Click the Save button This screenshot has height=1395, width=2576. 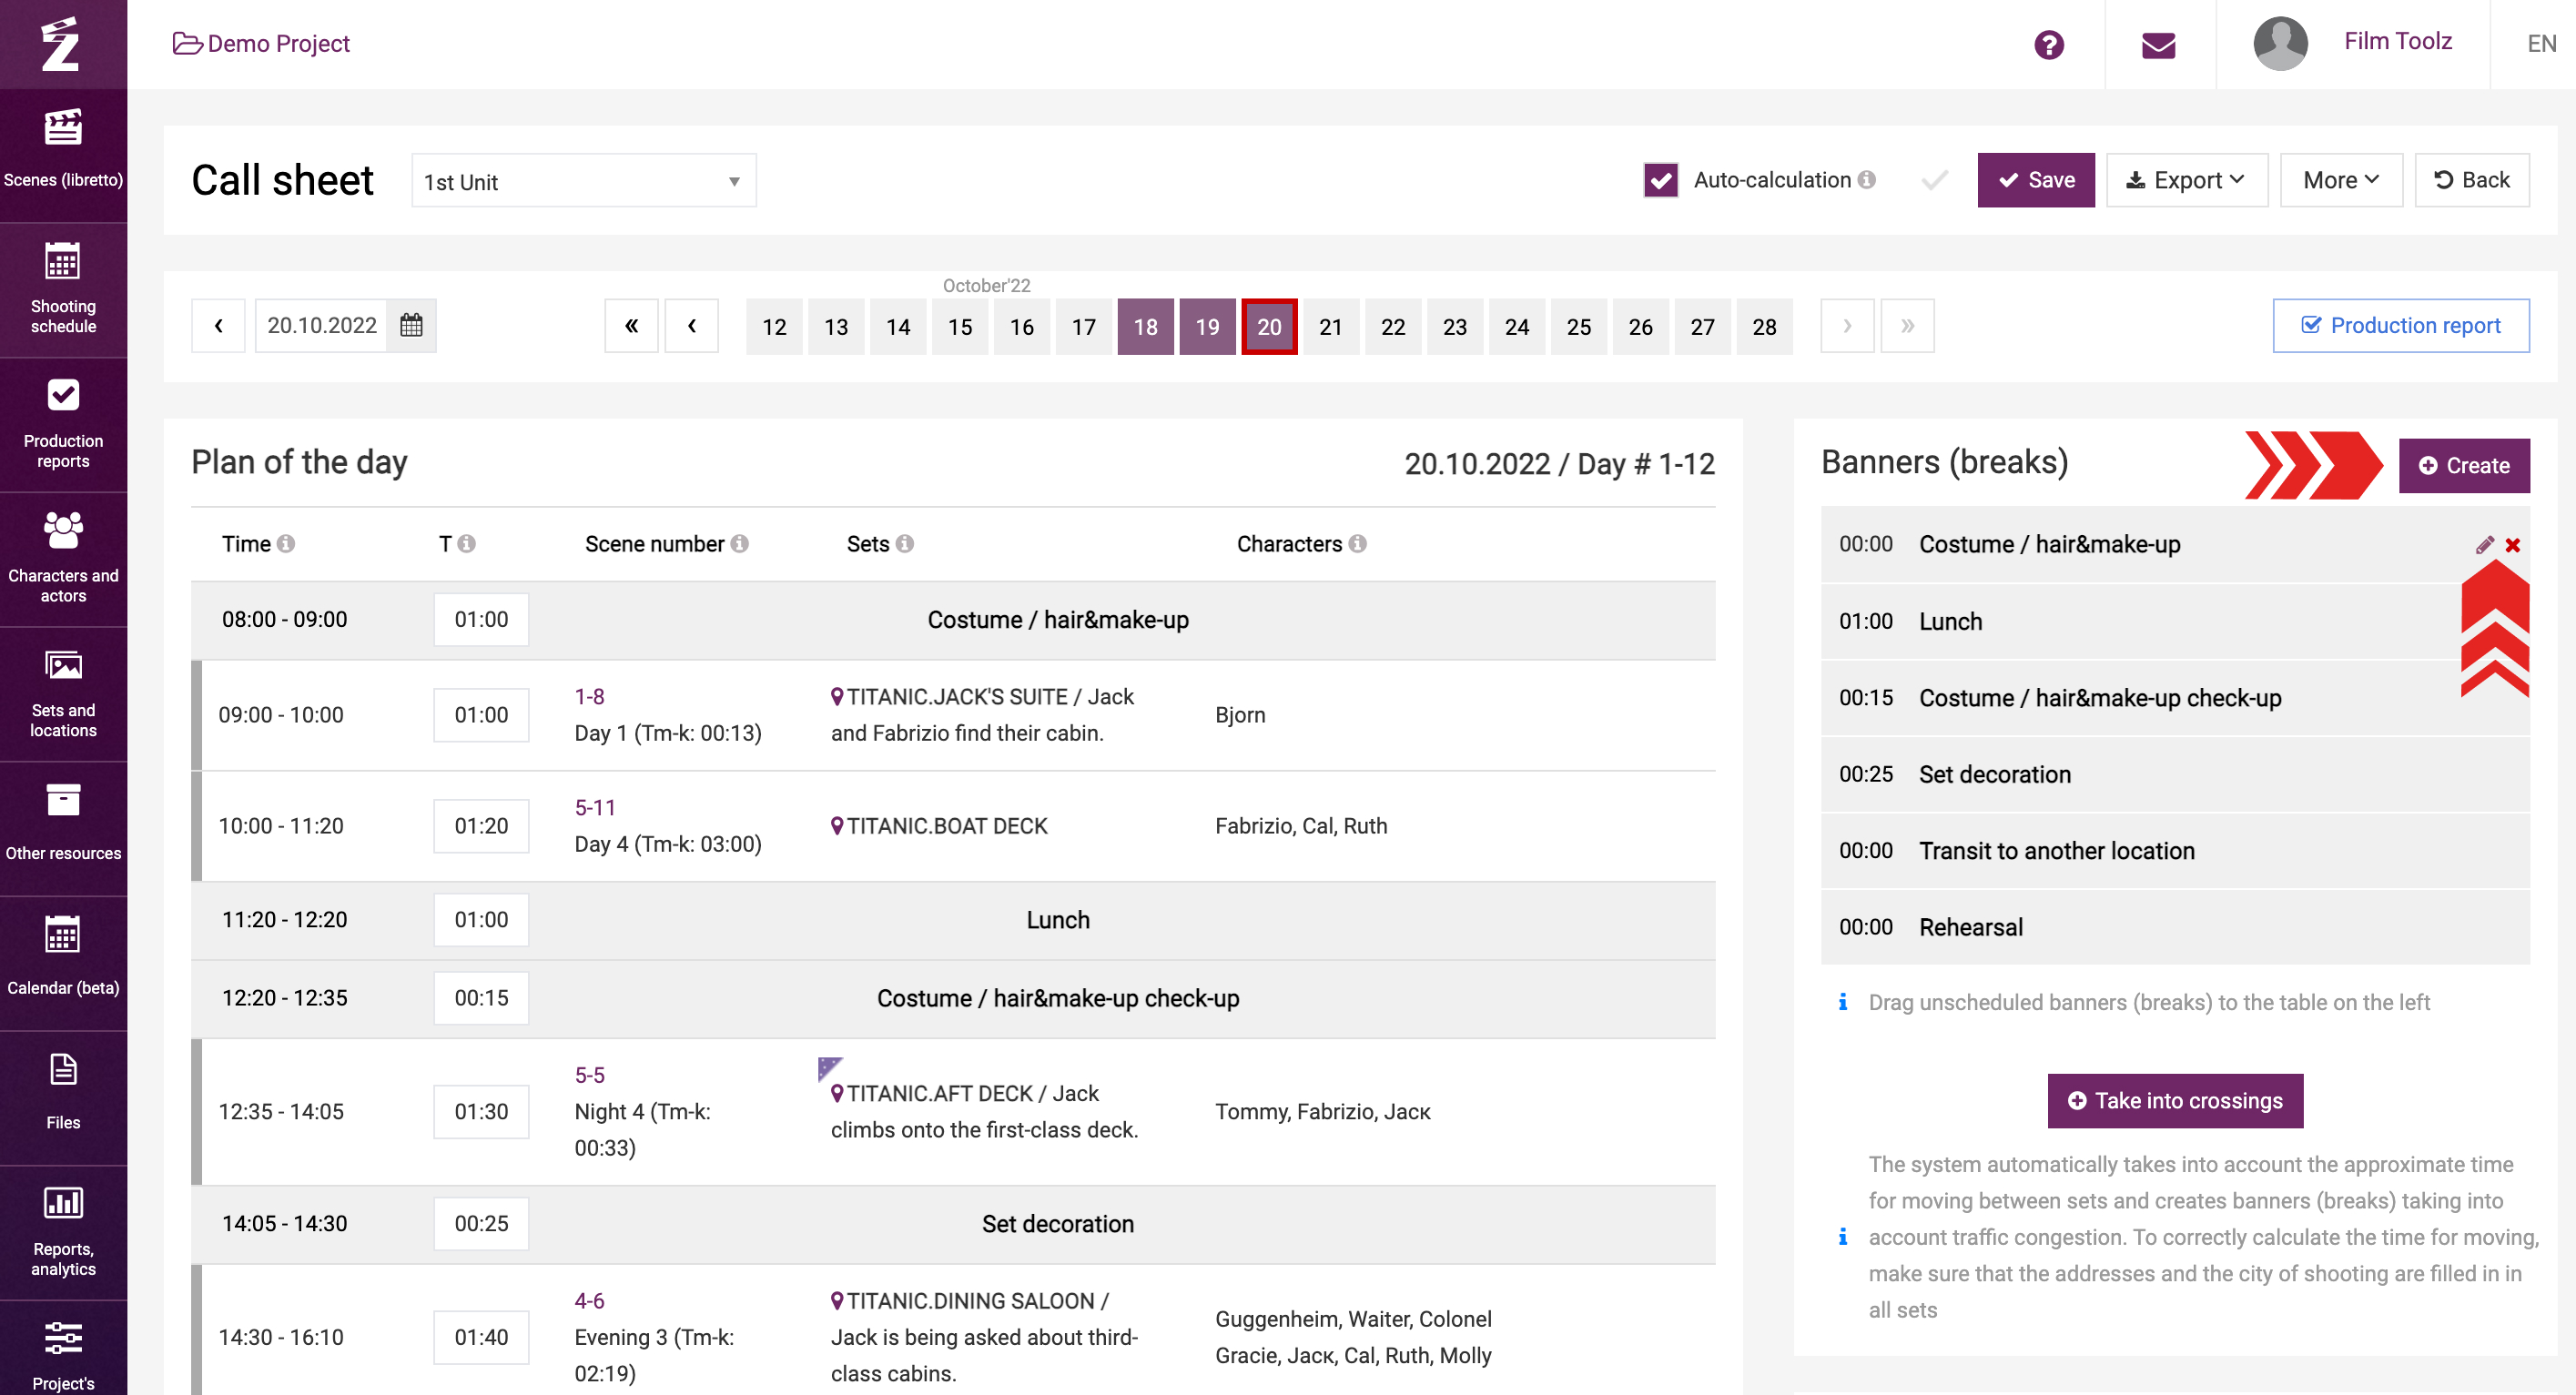(x=2035, y=180)
